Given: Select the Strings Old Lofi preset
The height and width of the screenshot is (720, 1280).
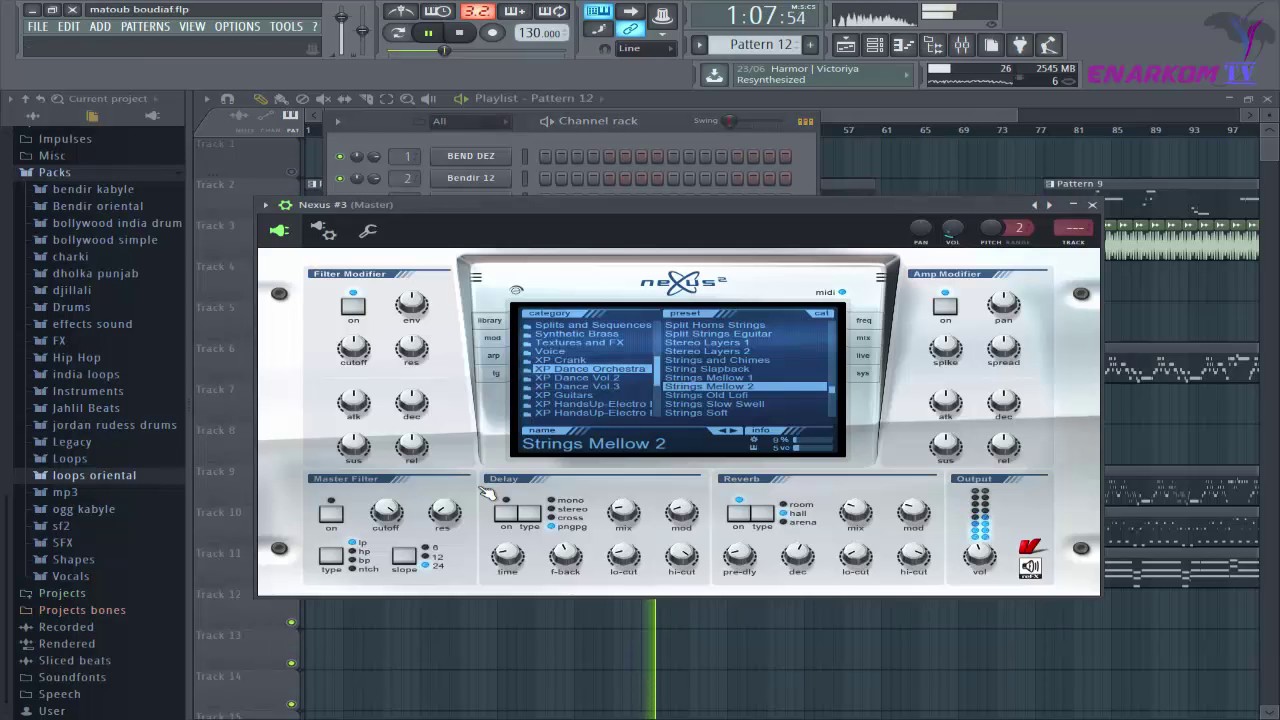Looking at the screenshot, I should tap(706, 395).
